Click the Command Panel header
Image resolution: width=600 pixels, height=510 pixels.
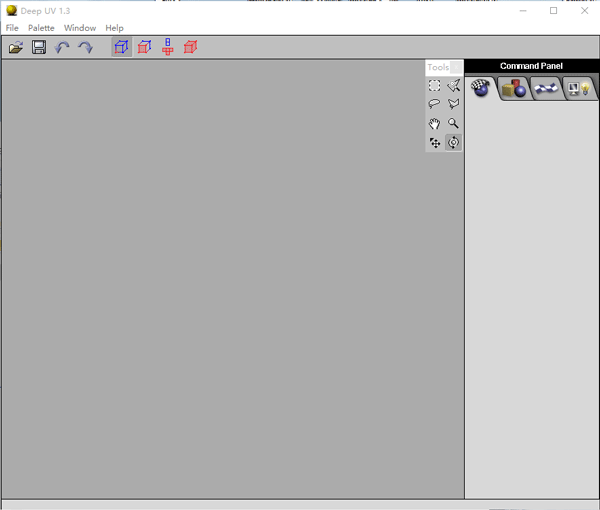coord(531,66)
